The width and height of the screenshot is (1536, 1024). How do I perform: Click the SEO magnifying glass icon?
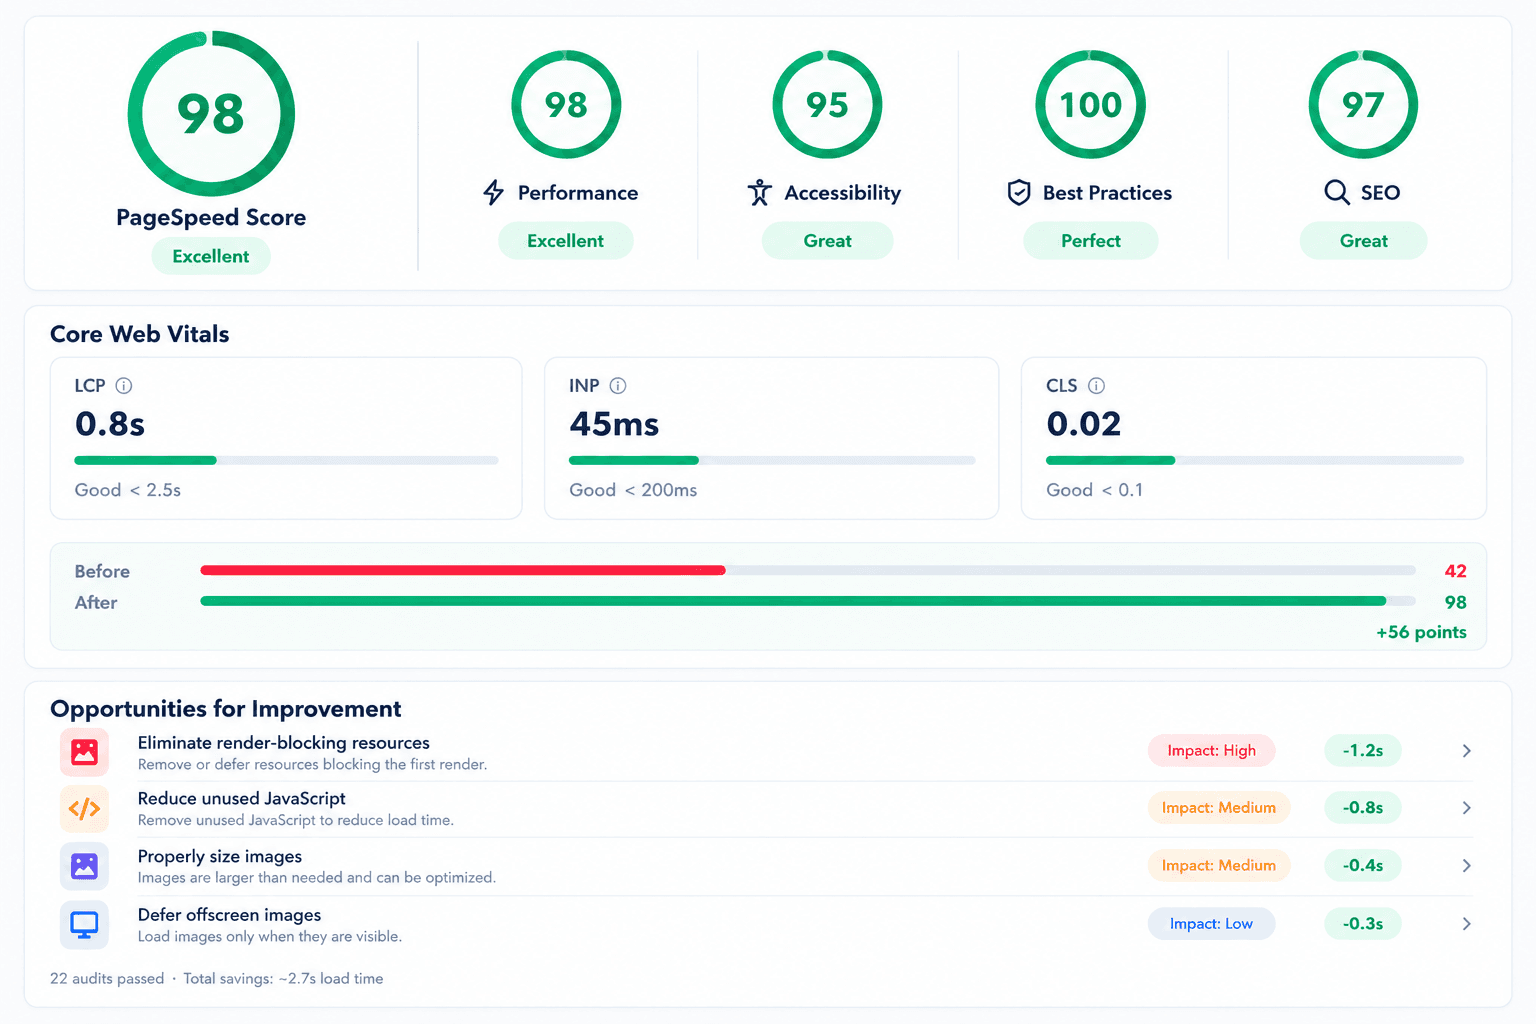[1337, 192]
